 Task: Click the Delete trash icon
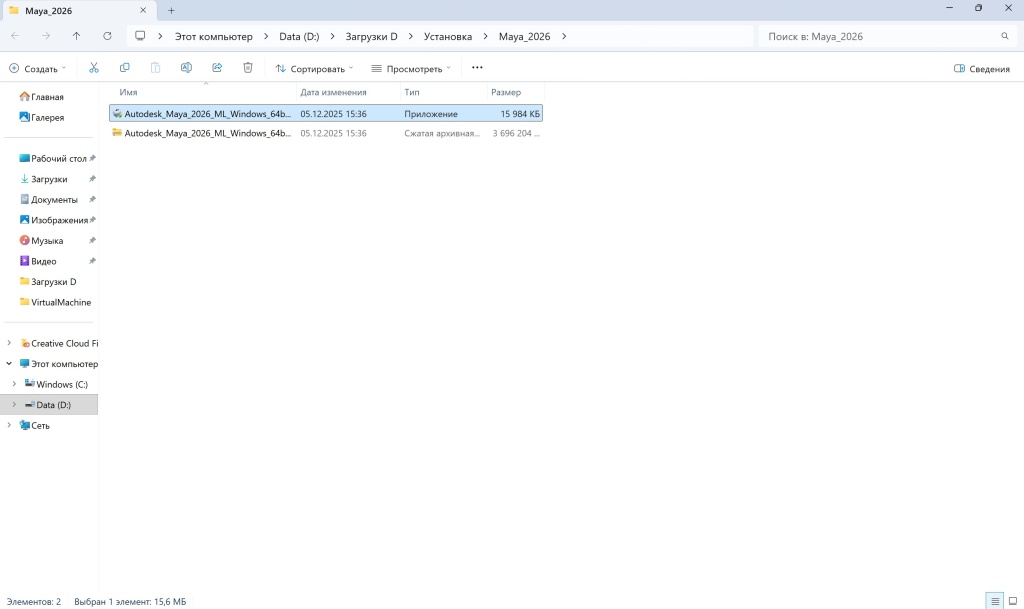point(248,68)
